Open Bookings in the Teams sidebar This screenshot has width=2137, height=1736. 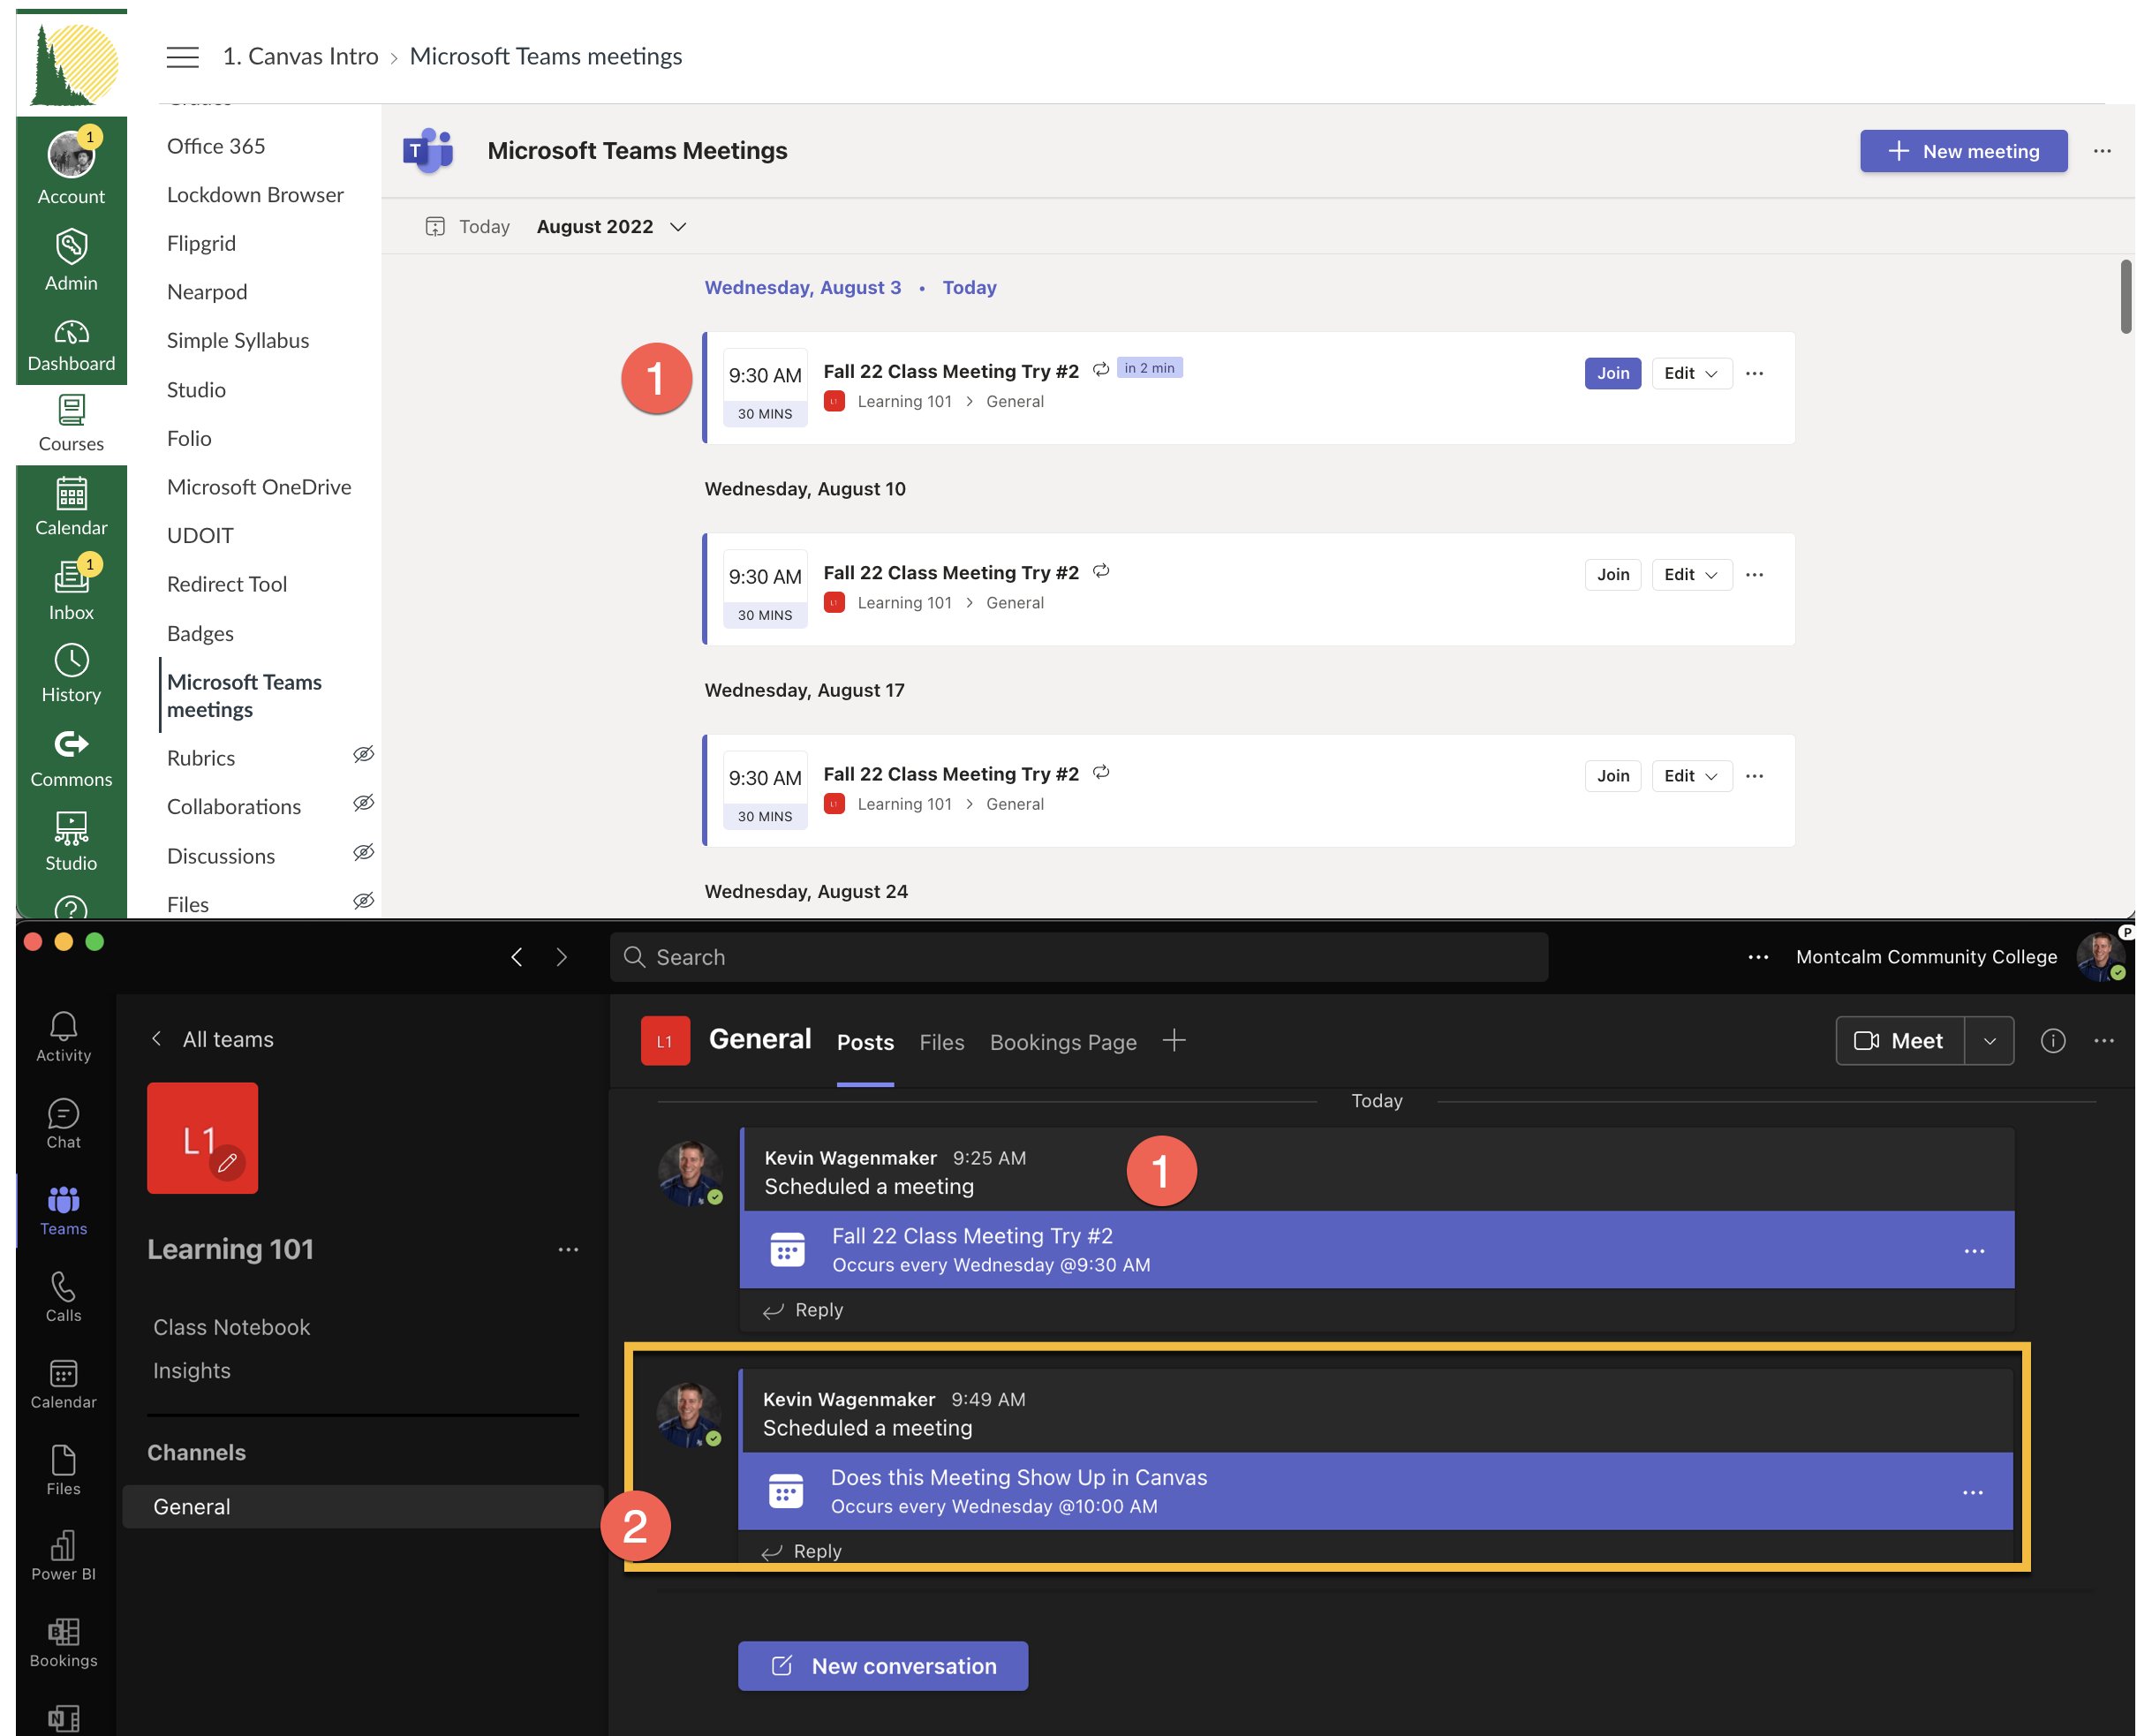[63, 1642]
